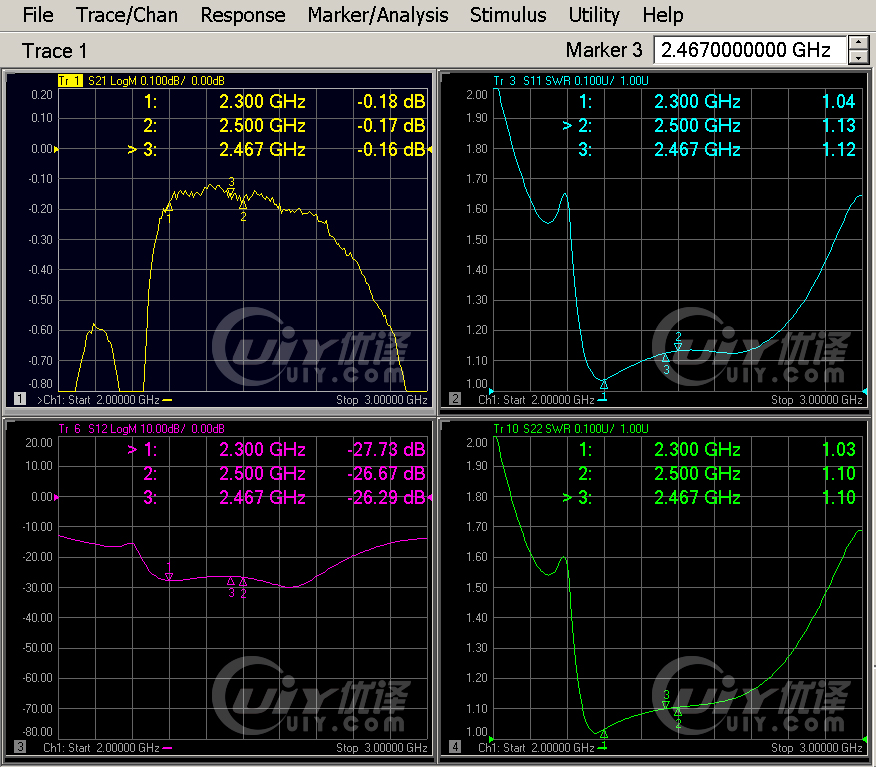Click S12 marker 2 reading -26.67 dB
The width and height of the screenshot is (876, 768).
[x=387, y=474]
